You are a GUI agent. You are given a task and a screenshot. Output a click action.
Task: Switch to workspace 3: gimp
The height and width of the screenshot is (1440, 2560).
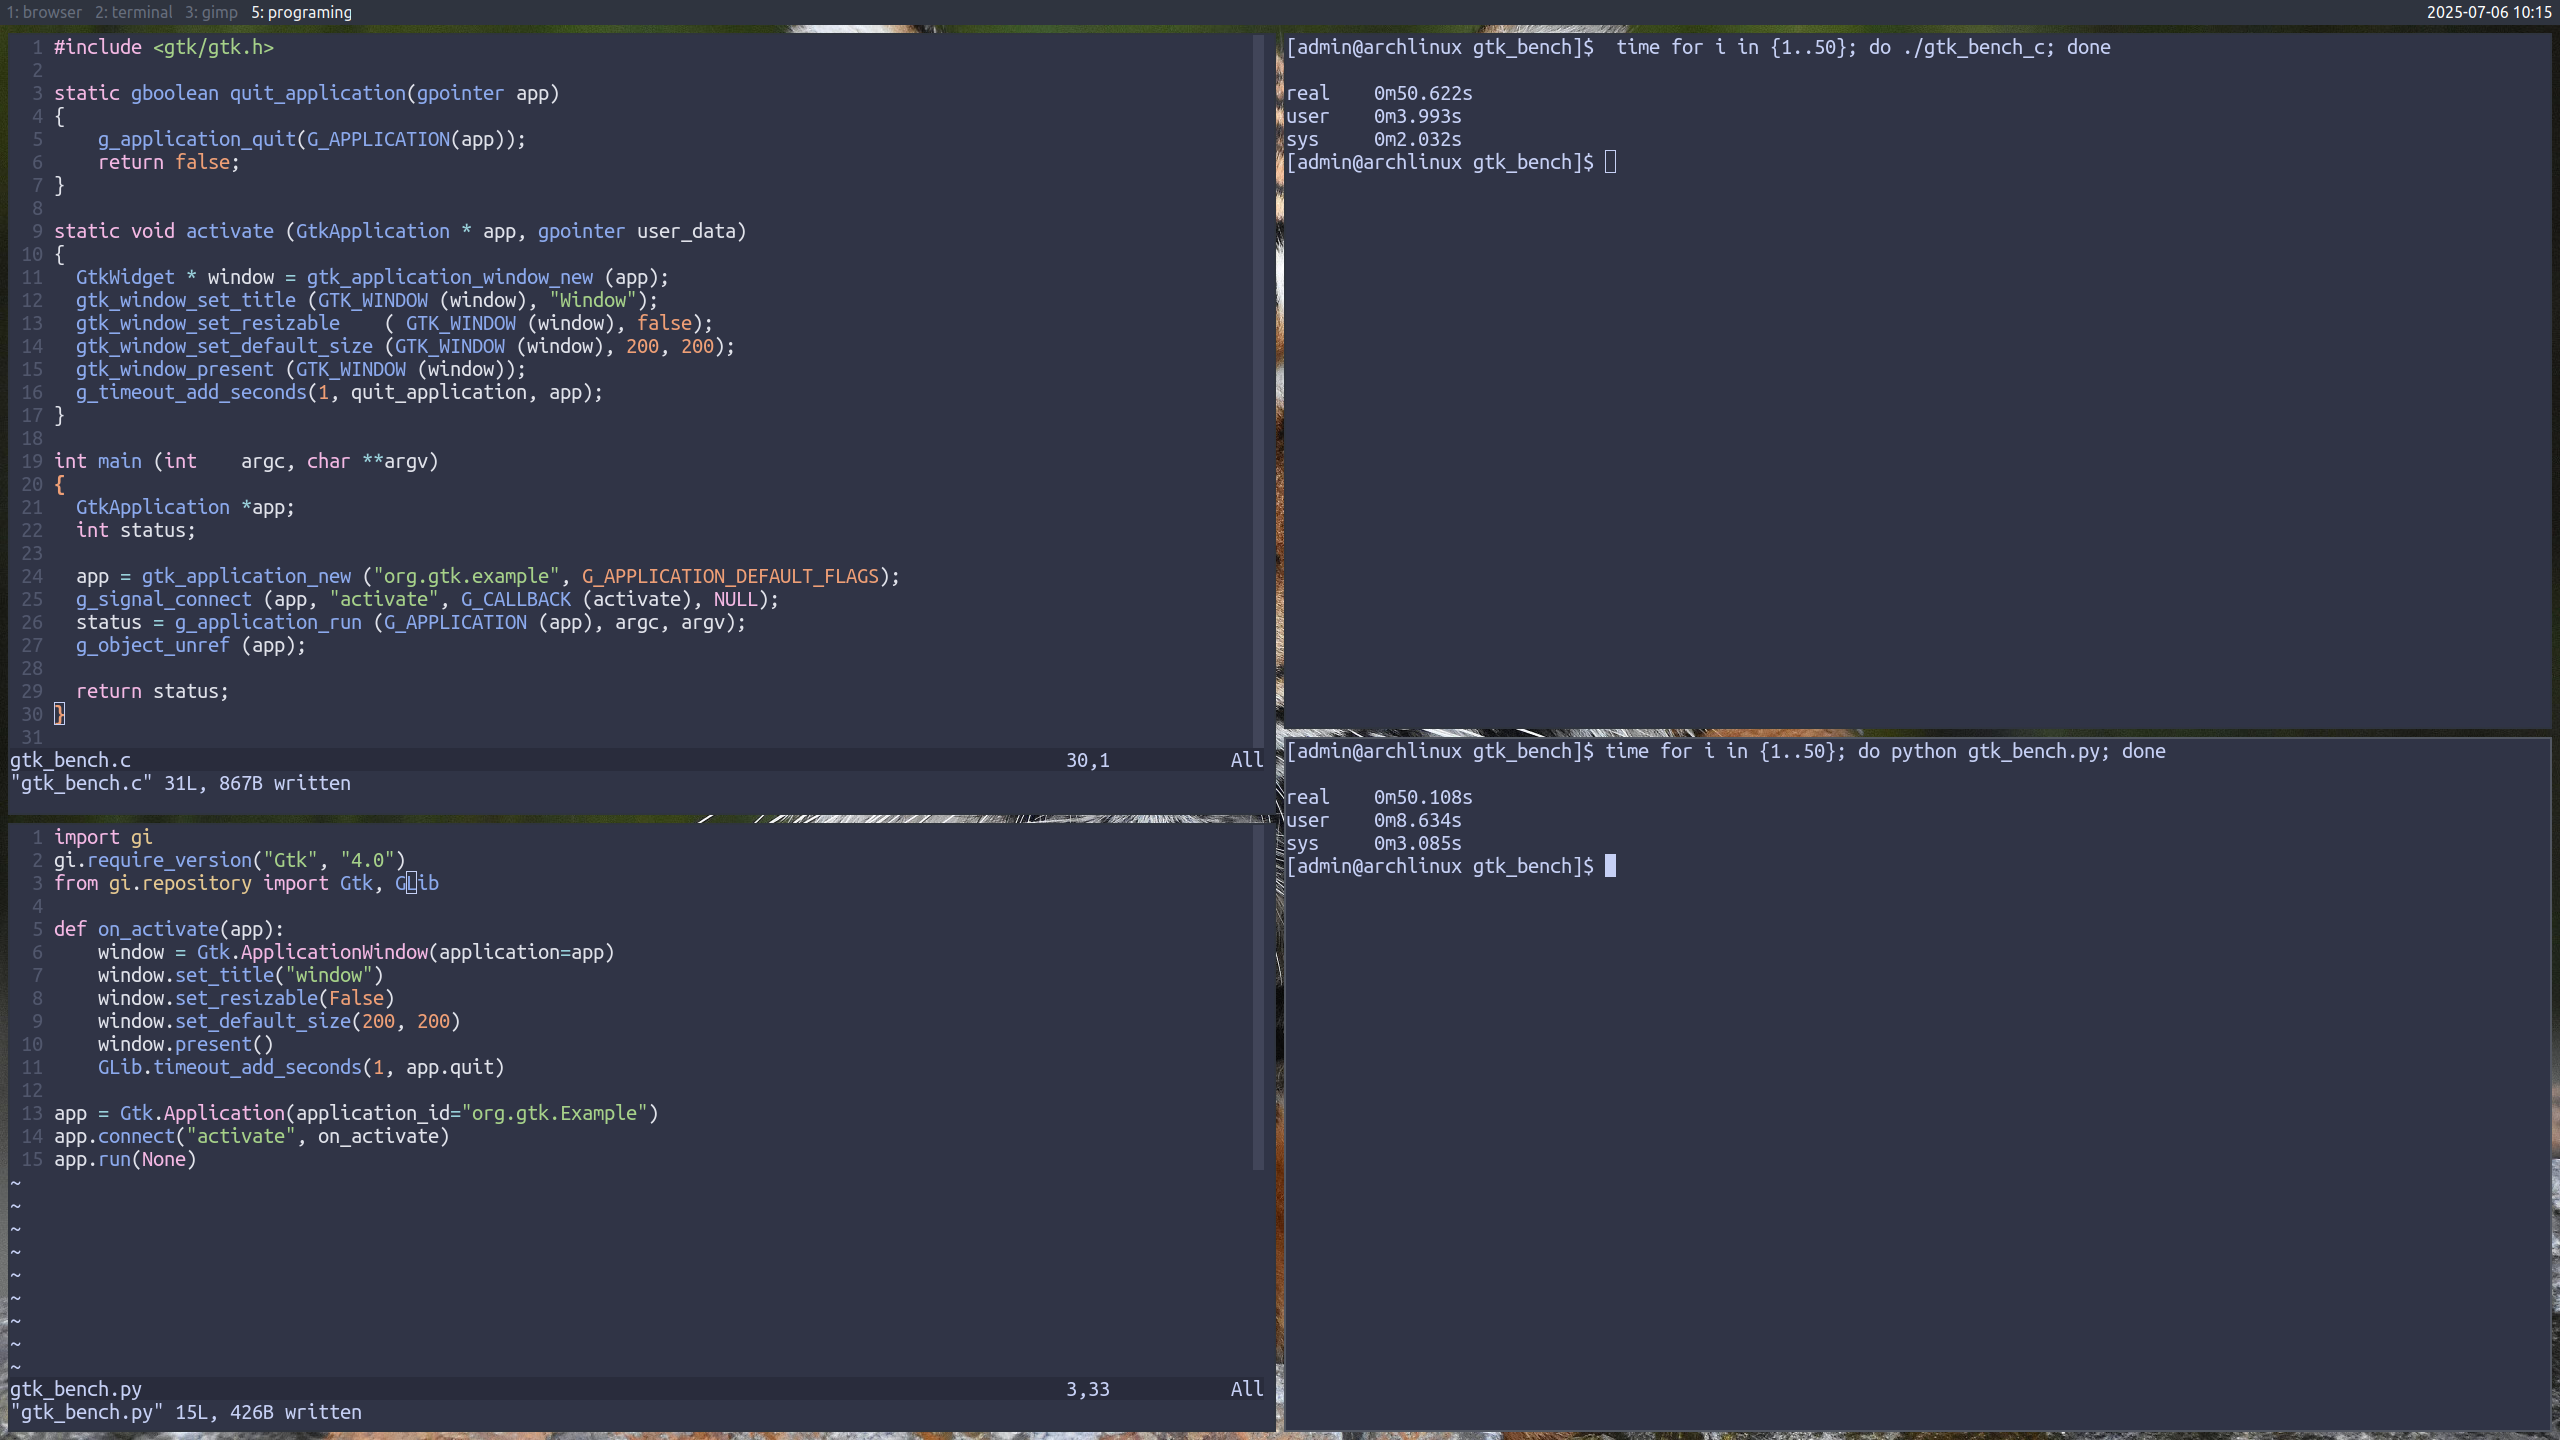[x=211, y=12]
